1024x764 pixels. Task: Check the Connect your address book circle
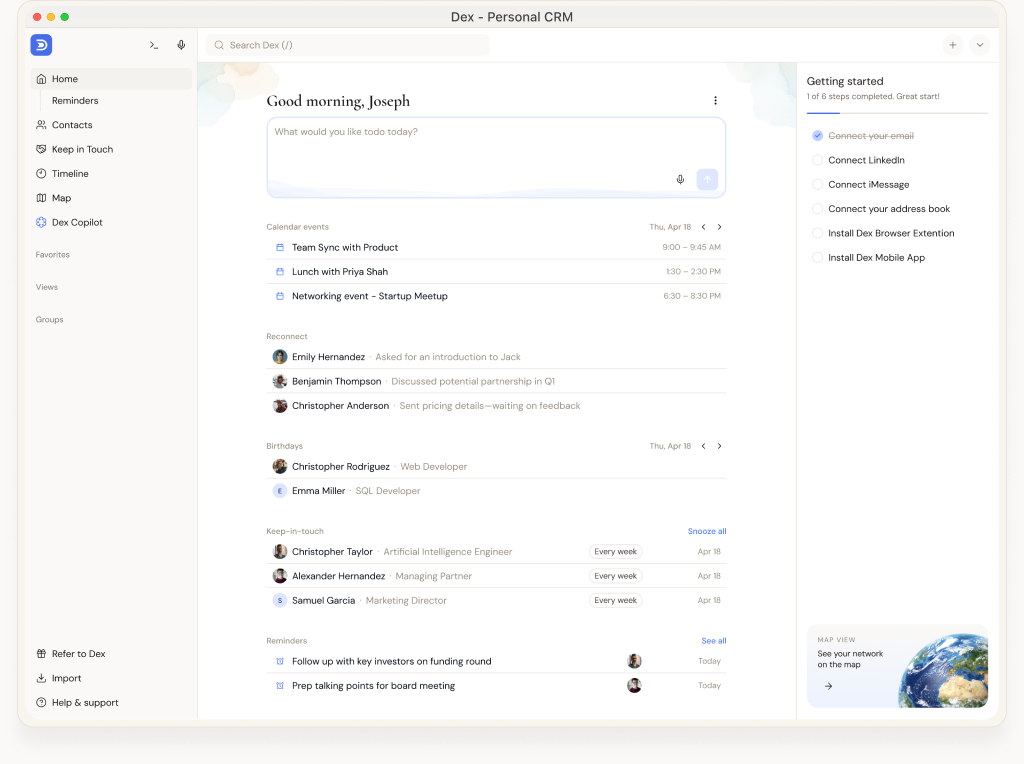(x=817, y=209)
